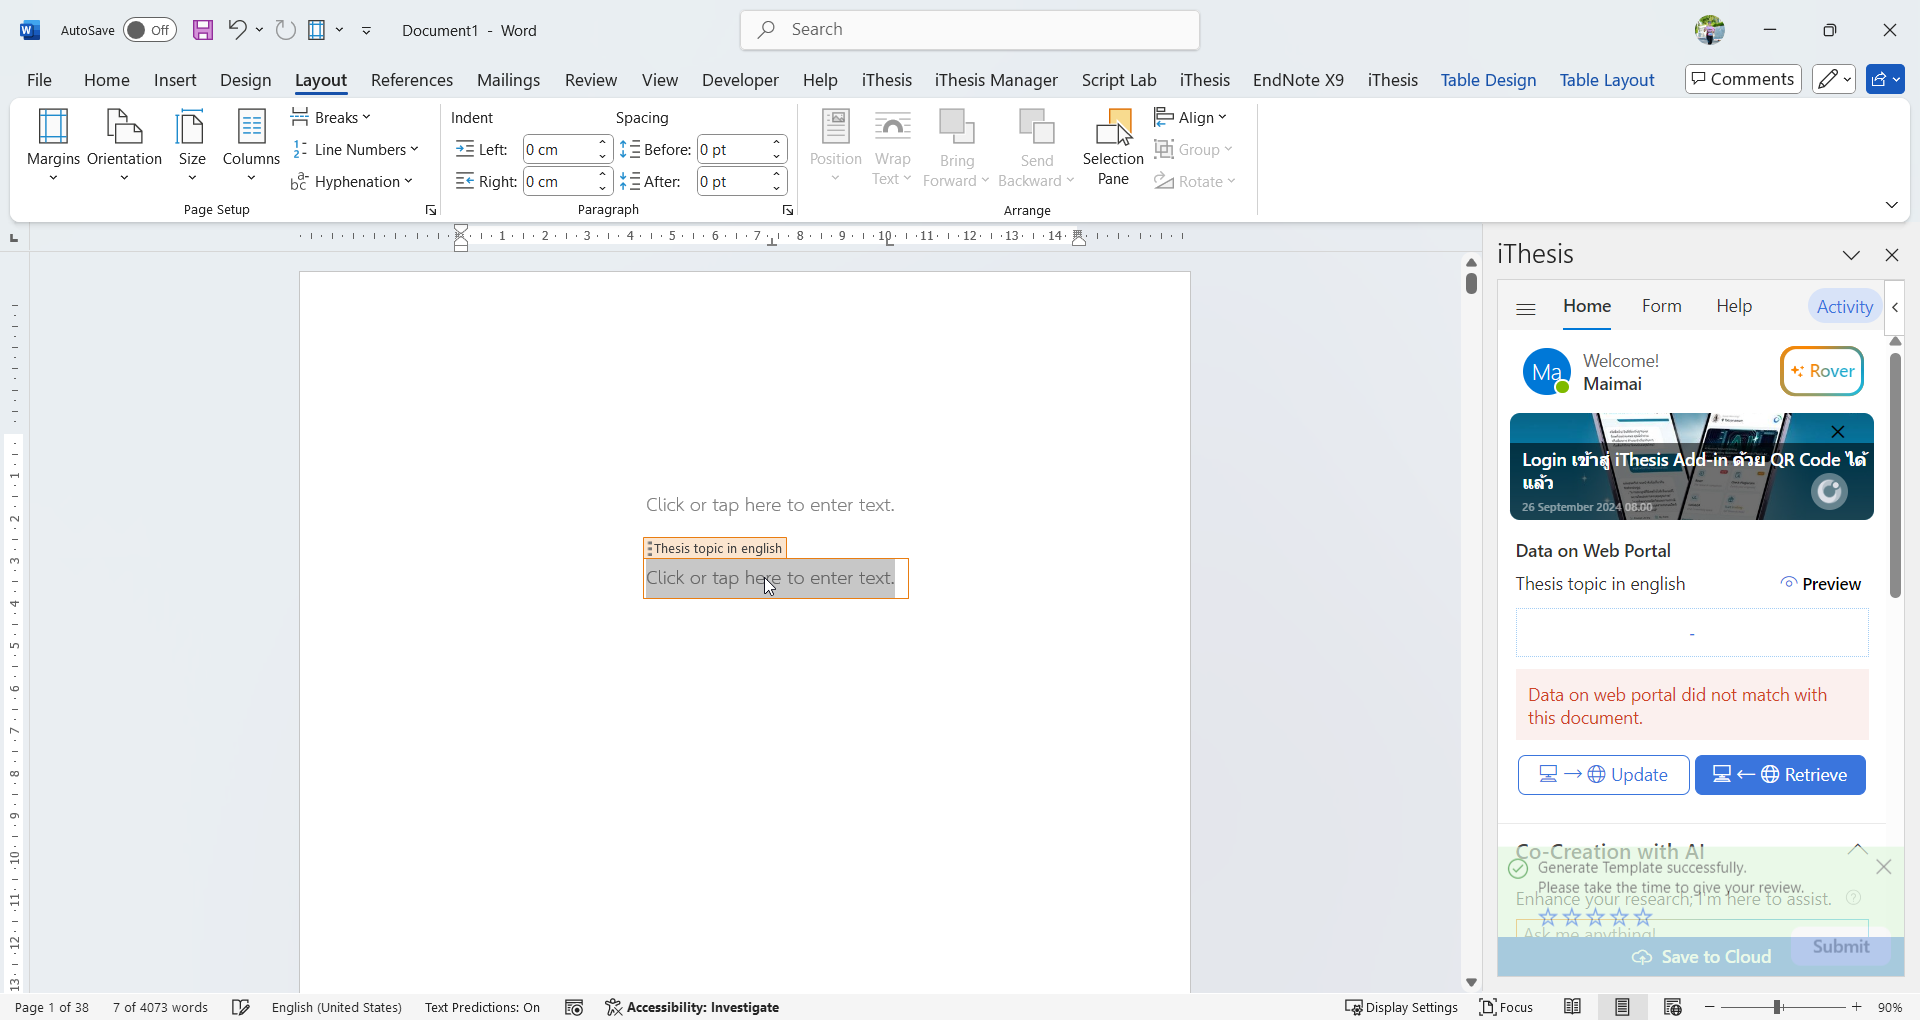Open the Hyphenation dropdown
This screenshot has width=1920, height=1020.
[x=352, y=182]
